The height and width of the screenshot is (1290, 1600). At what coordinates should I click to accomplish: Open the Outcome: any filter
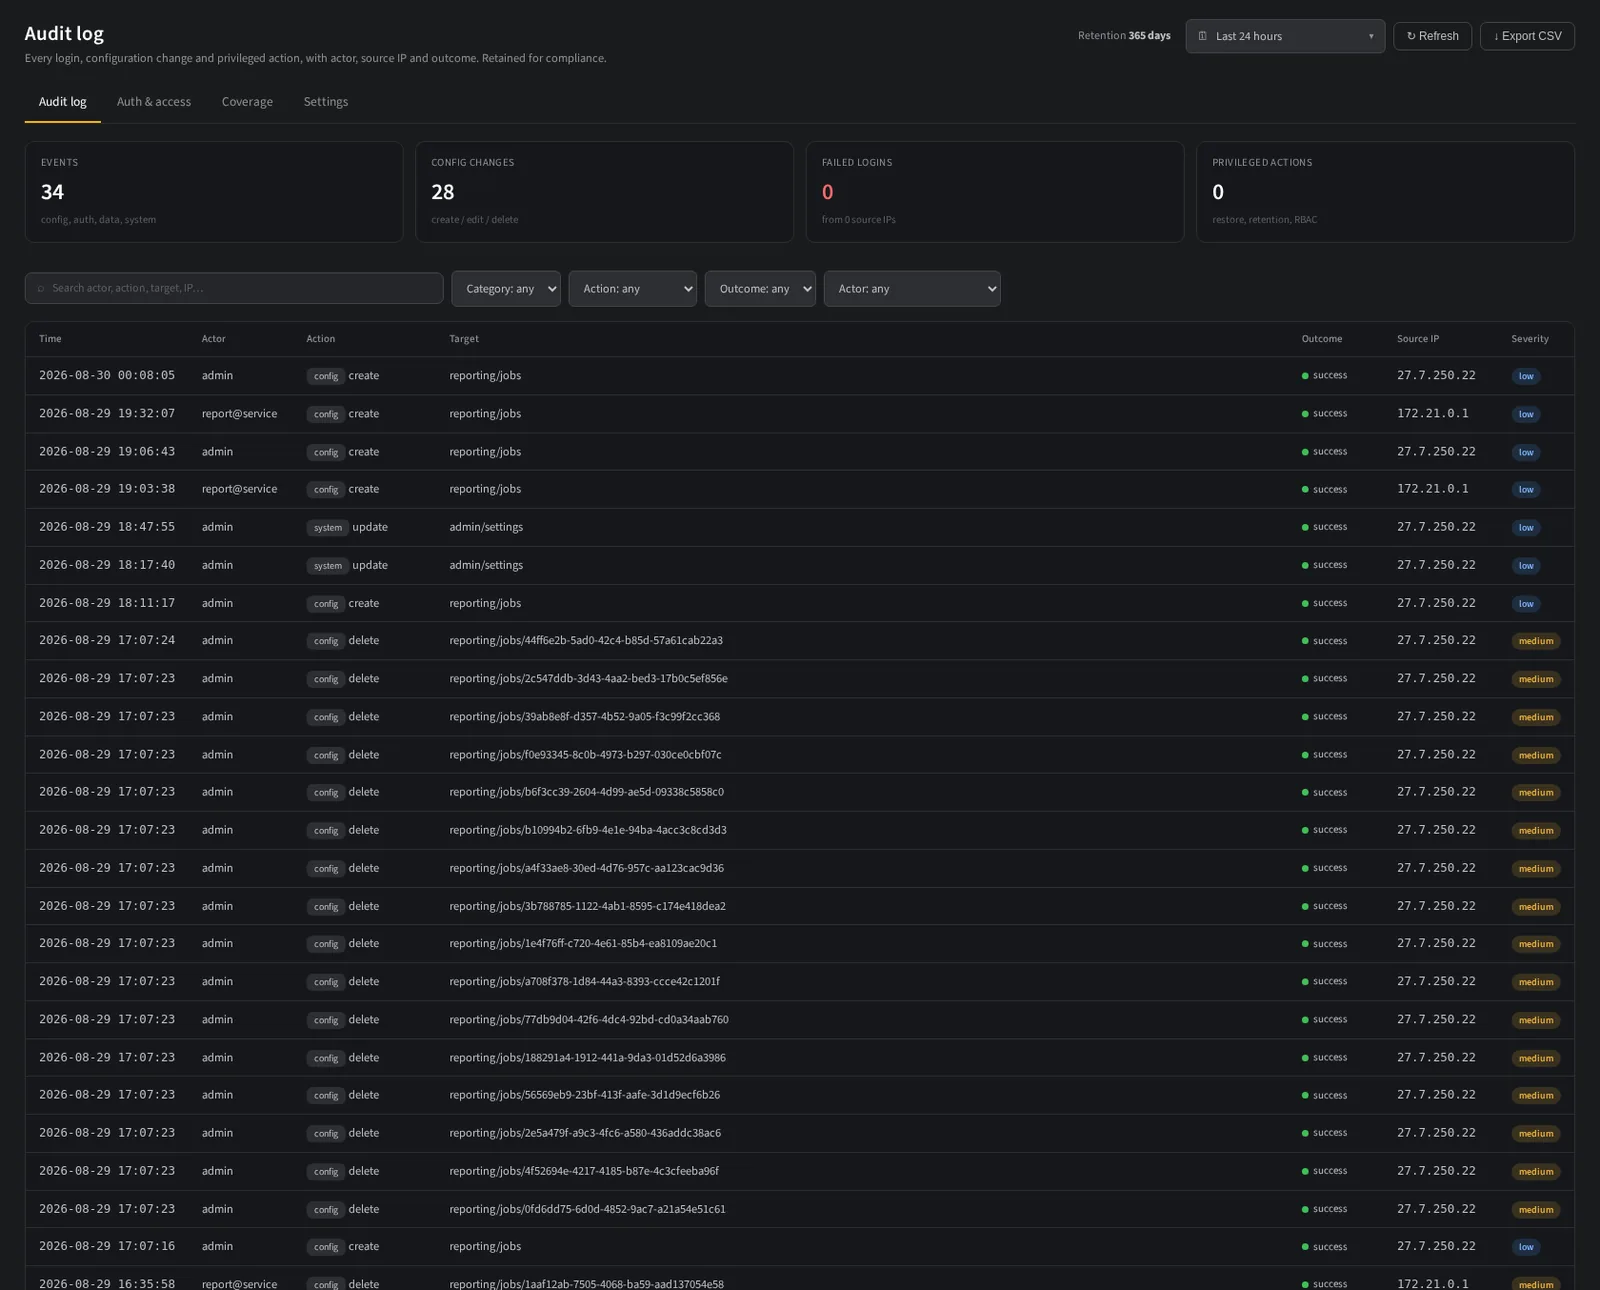pos(760,289)
